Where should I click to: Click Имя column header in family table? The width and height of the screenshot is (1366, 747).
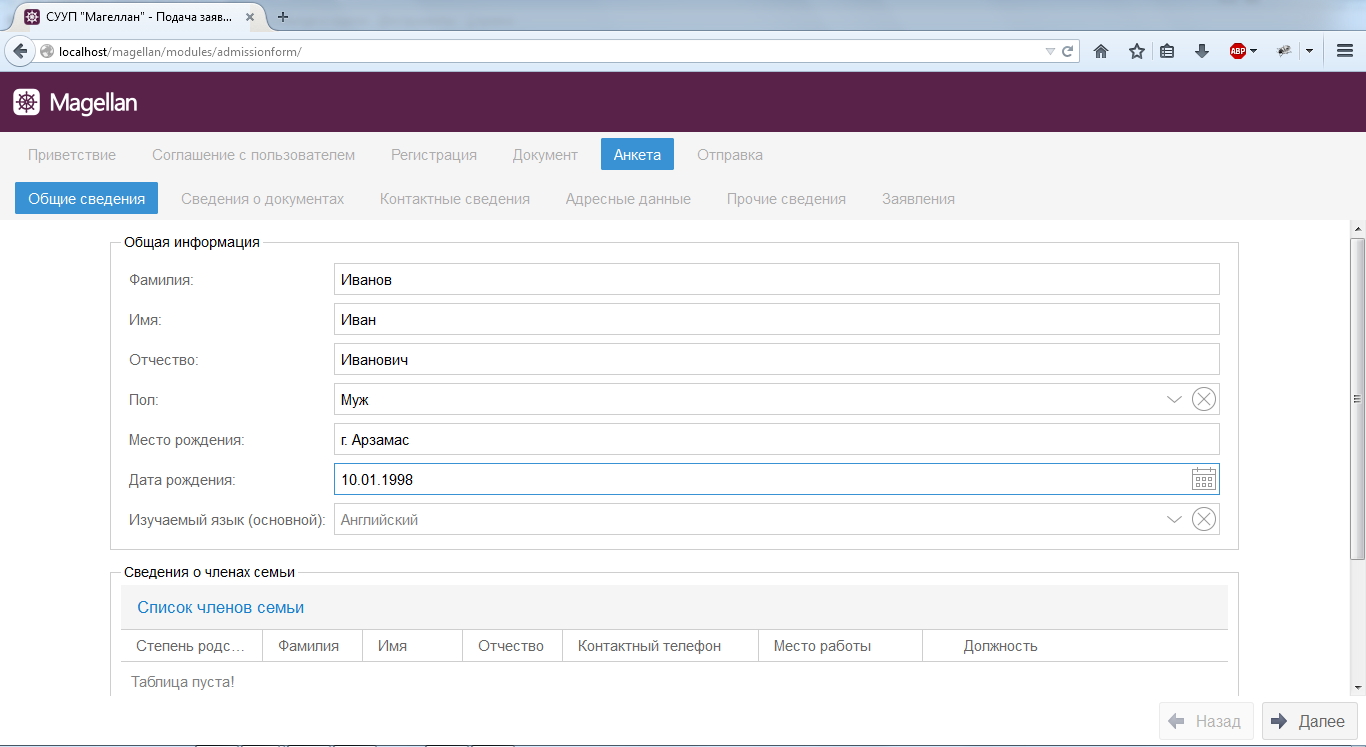pyautogui.click(x=412, y=646)
